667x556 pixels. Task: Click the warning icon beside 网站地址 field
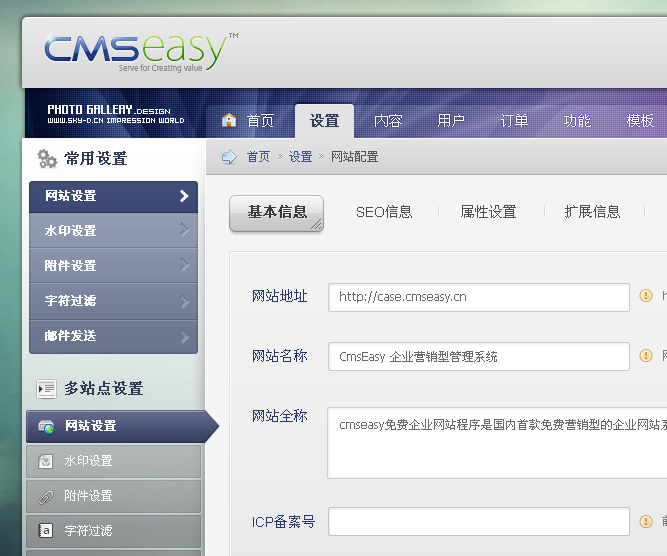646,295
